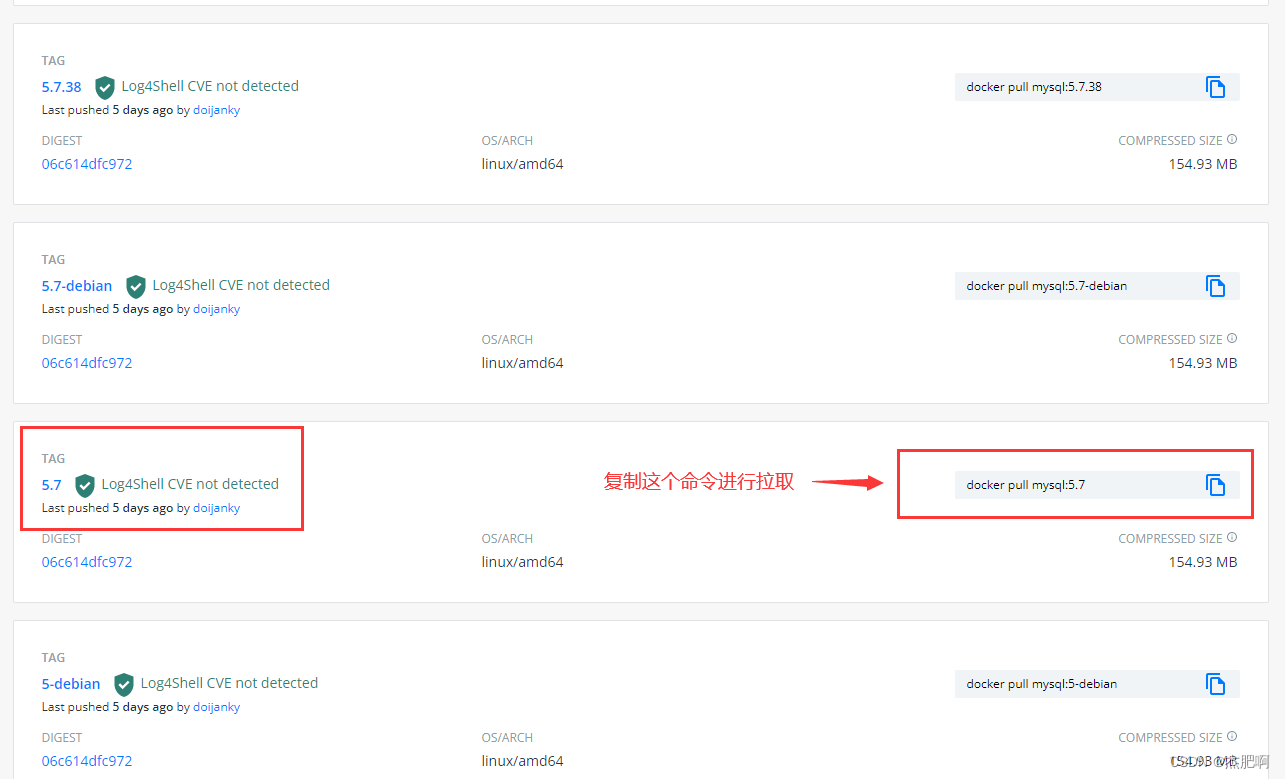Click compressed size info icon in 5-debian card
The width and height of the screenshot is (1285, 779).
click(1232, 737)
